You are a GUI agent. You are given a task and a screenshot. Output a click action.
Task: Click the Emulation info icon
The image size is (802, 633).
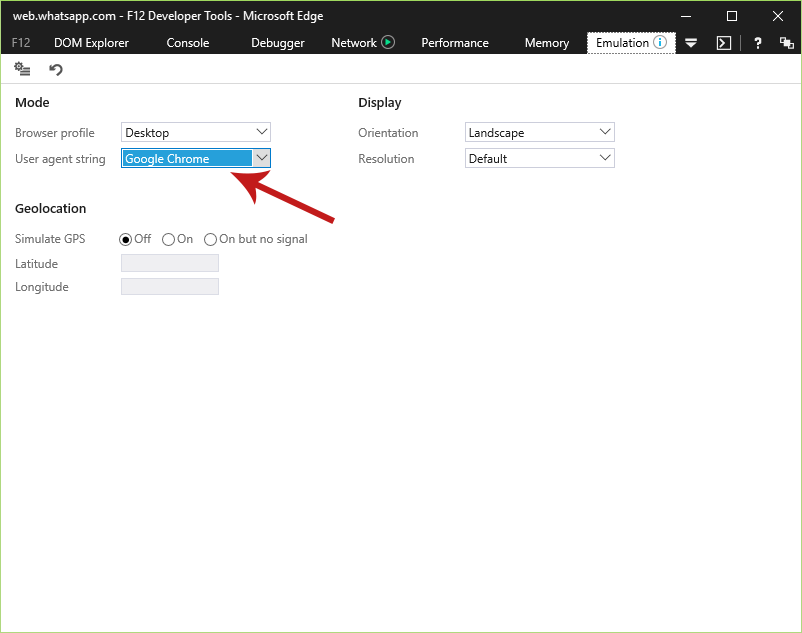[x=660, y=42]
